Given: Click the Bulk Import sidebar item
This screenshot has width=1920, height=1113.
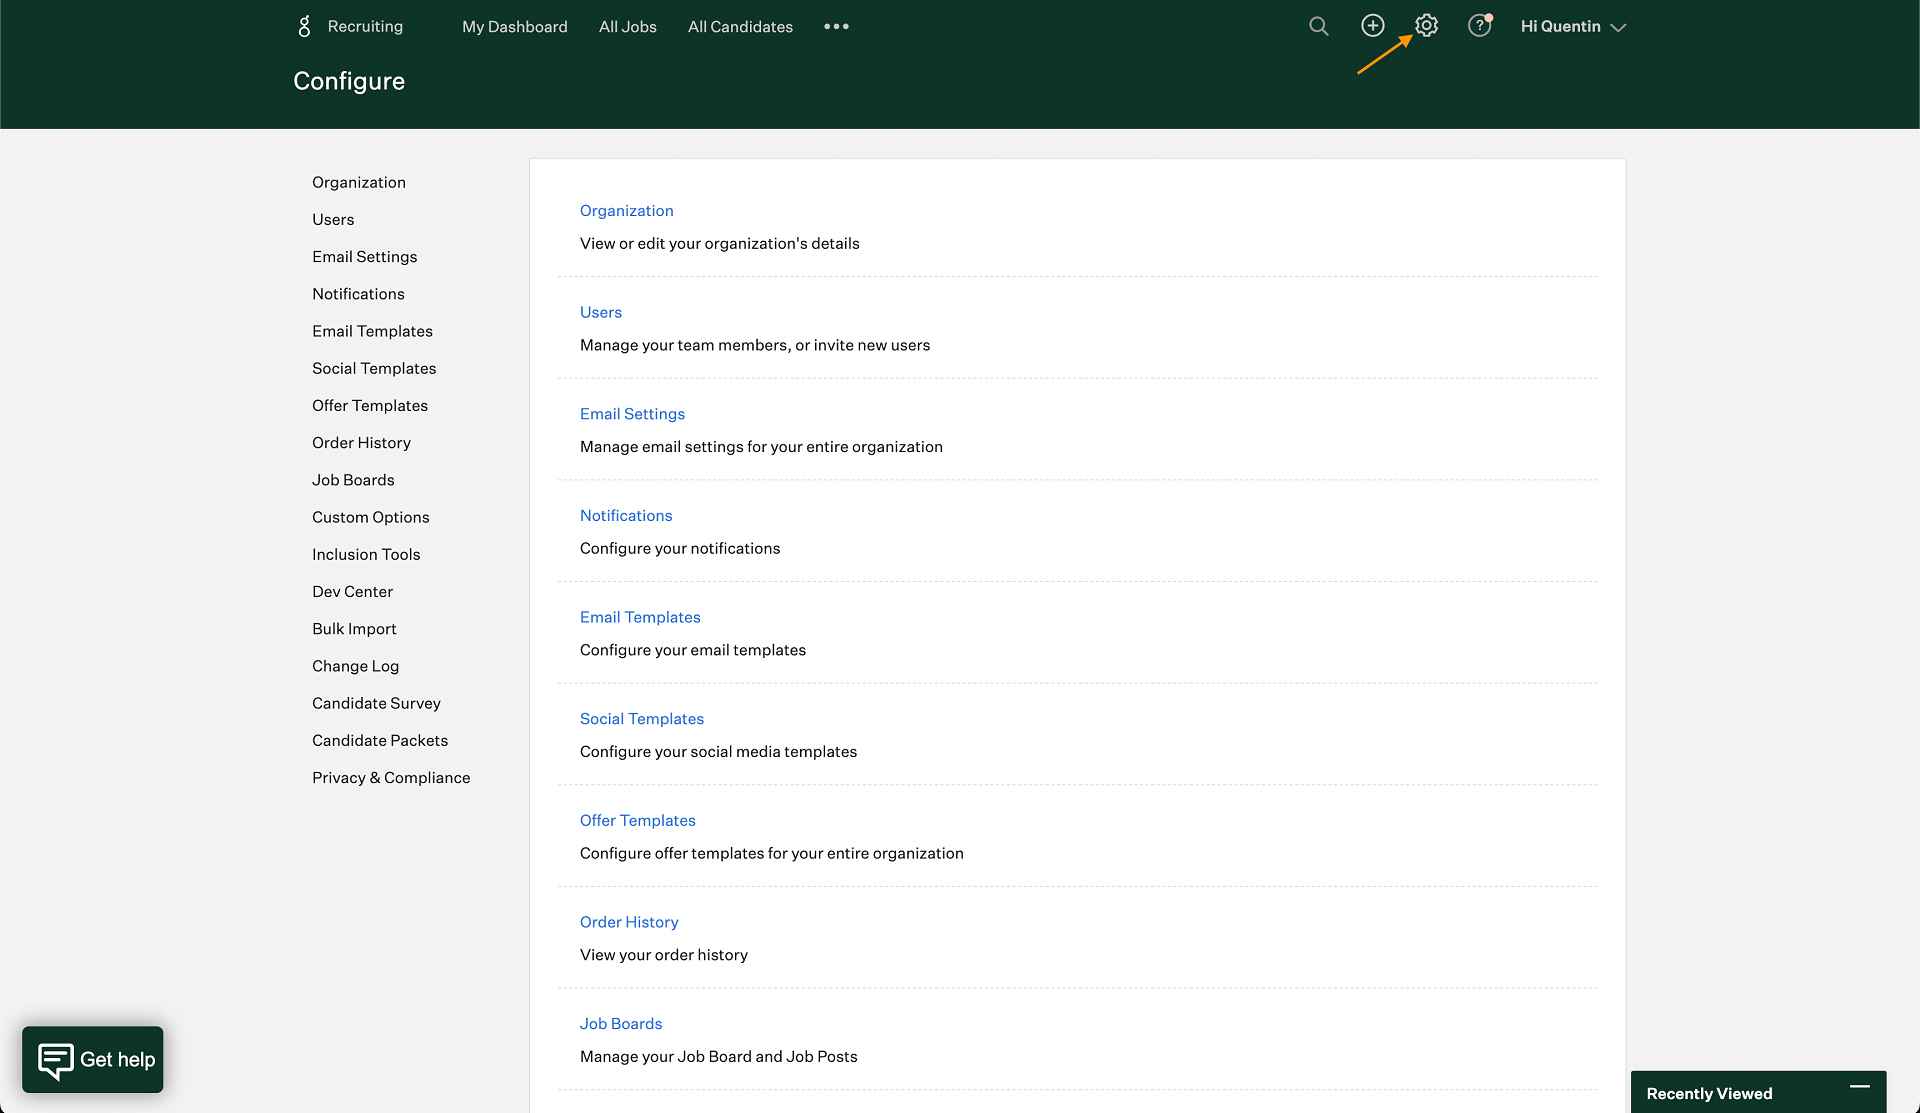Looking at the screenshot, I should point(355,628).
